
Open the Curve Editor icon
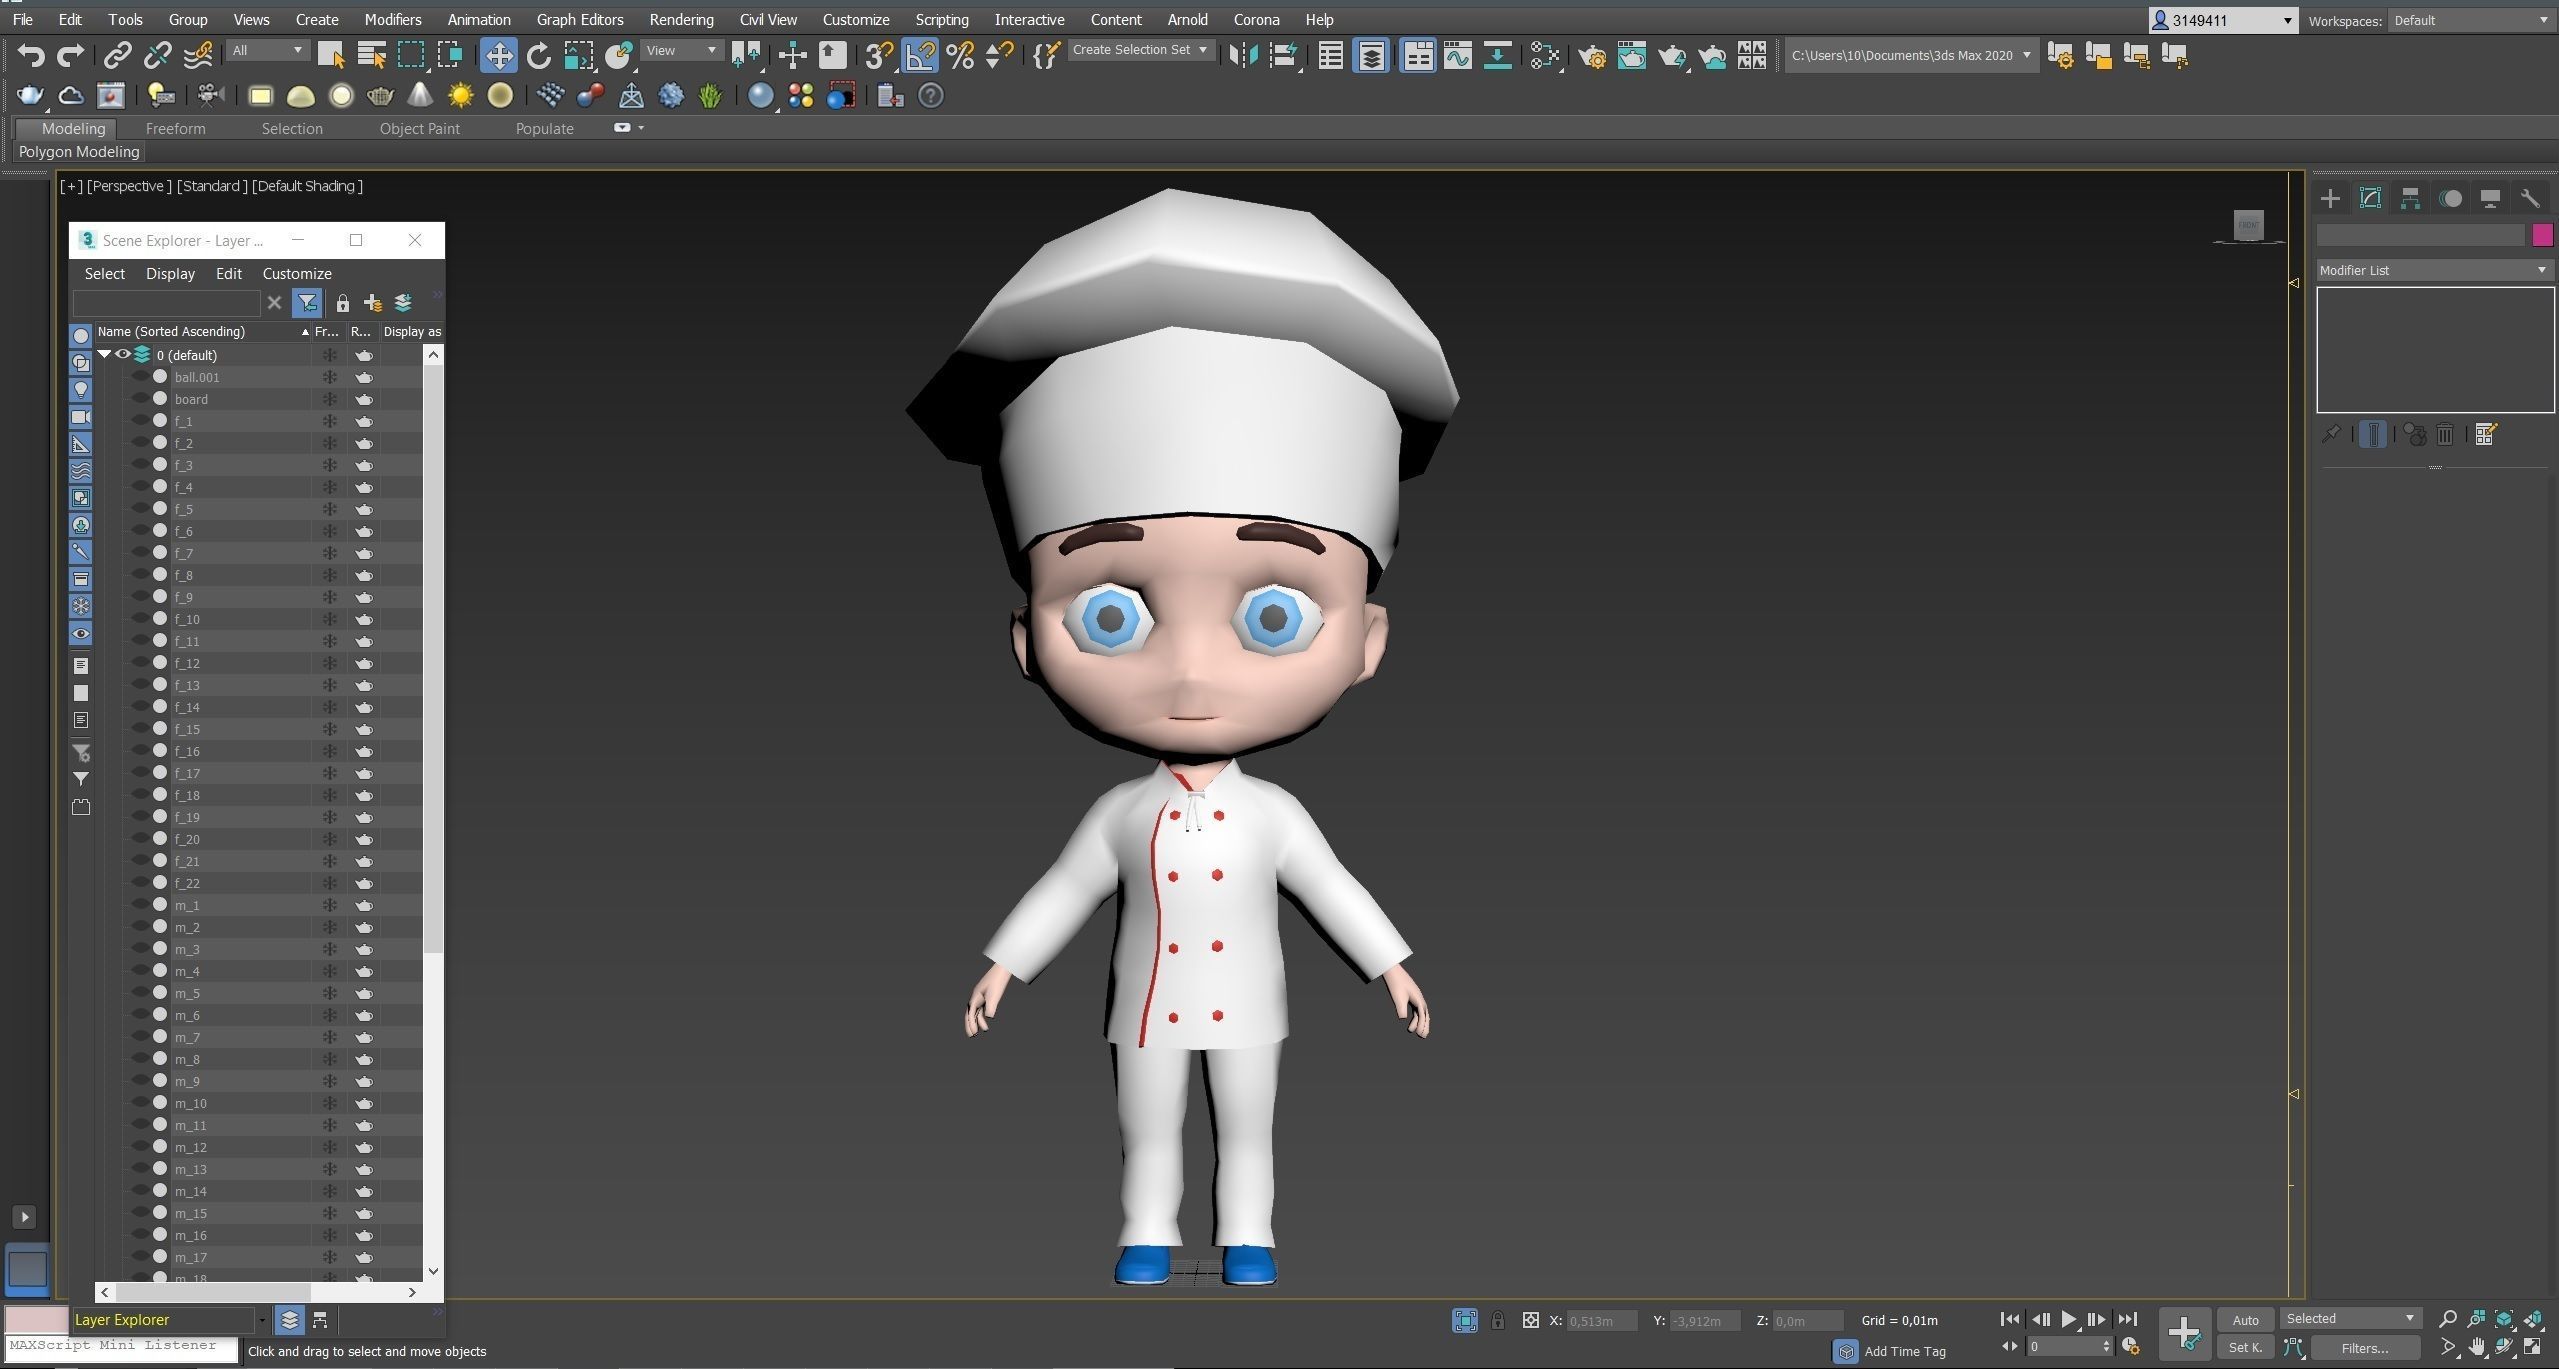pos(1457,55)
